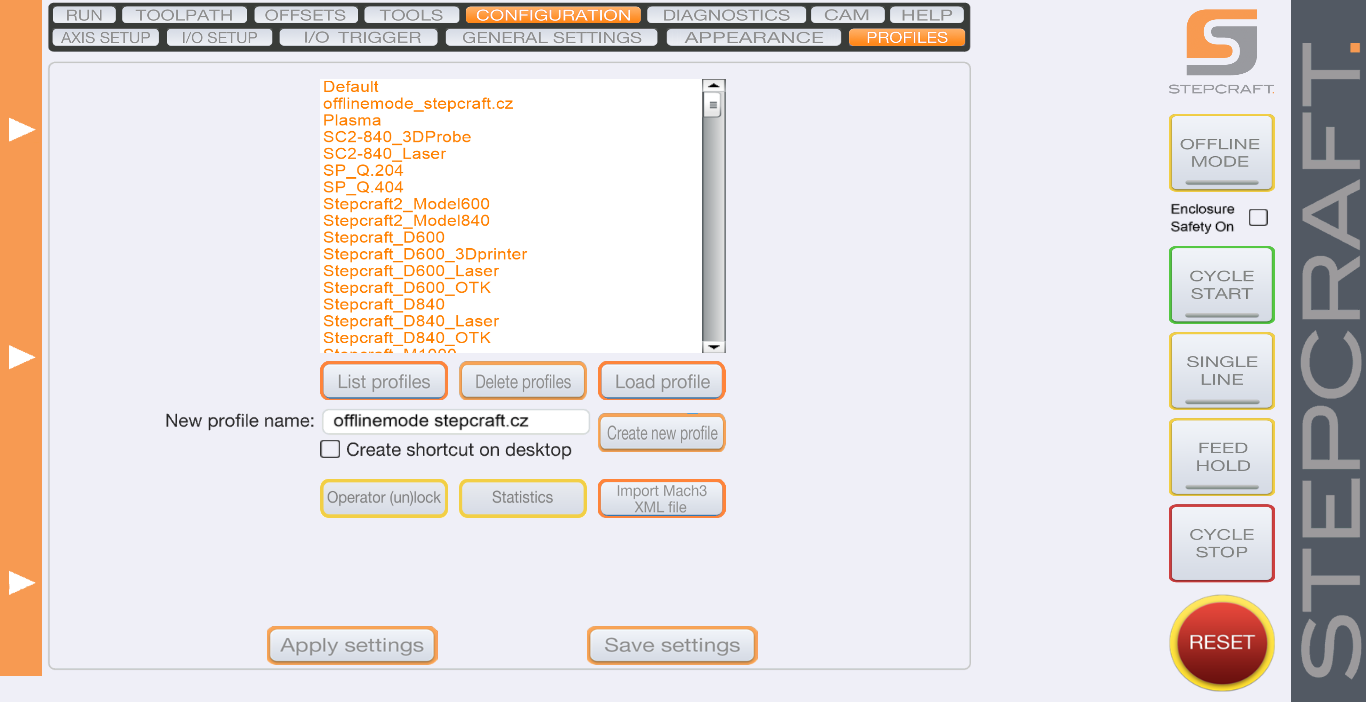This screenshot has height=702, width=1366.
Task: Select Stepcraft_D600_Laser profile
Action: coord(411,271)
